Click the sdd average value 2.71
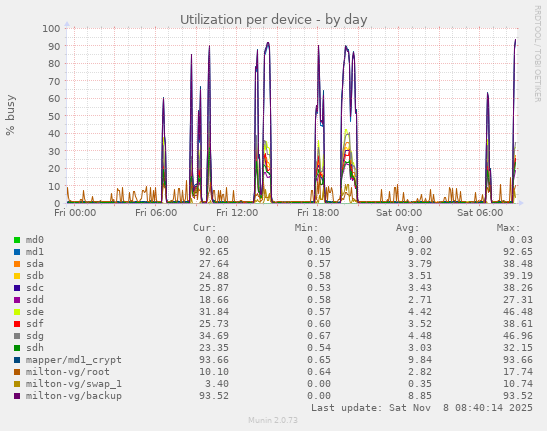Viewport: 547px width, 431px height. 420,300
